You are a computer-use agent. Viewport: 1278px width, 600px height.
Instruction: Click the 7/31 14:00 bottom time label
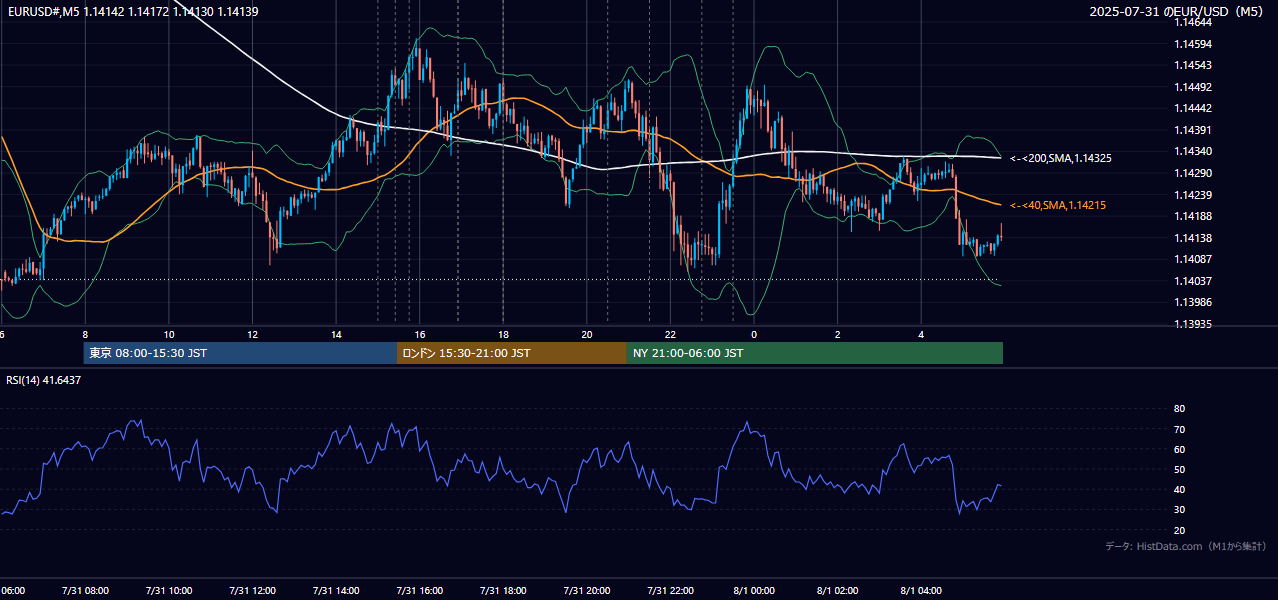pyautogui.click(x=336, y=591)
